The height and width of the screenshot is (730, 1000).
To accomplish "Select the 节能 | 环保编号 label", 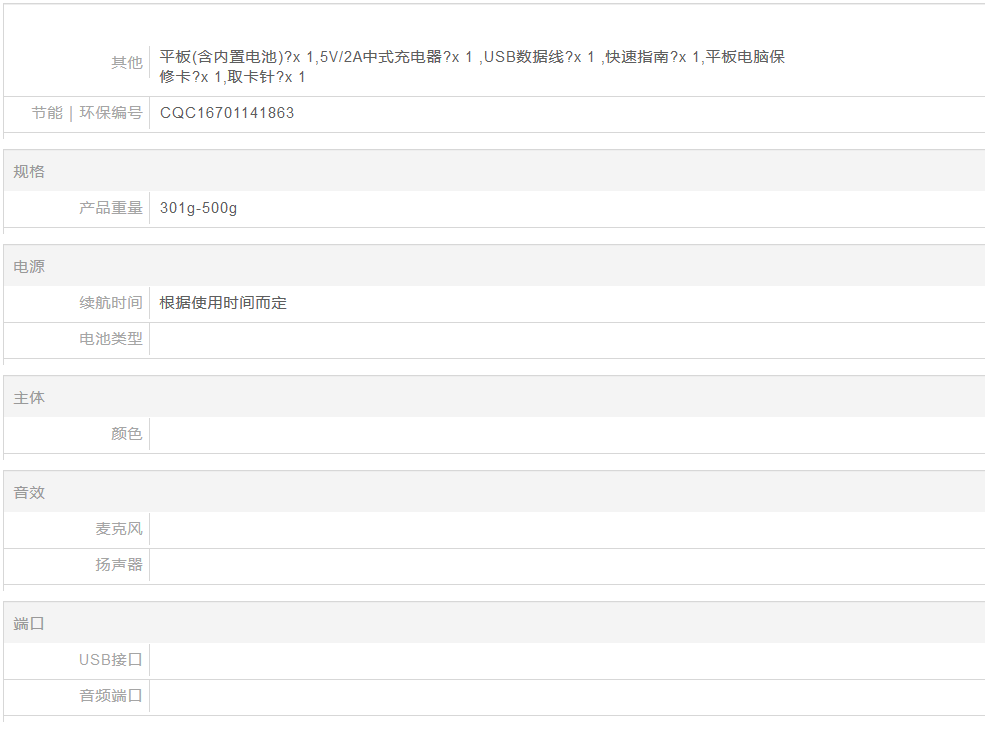I will (x=87, y=113).
